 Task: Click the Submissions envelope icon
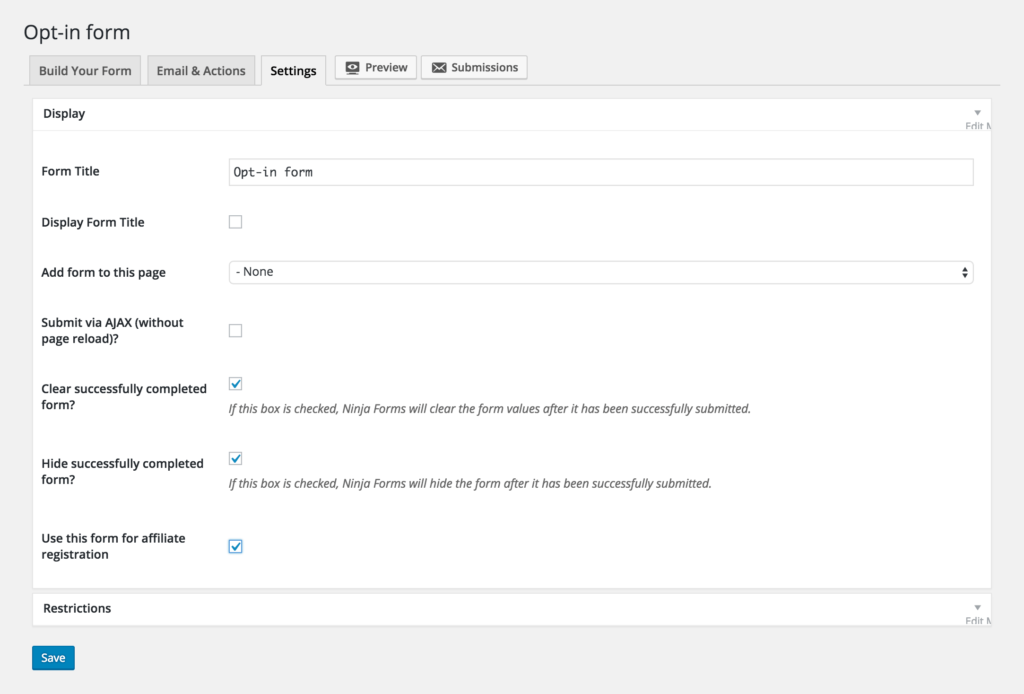click(439, 68)
